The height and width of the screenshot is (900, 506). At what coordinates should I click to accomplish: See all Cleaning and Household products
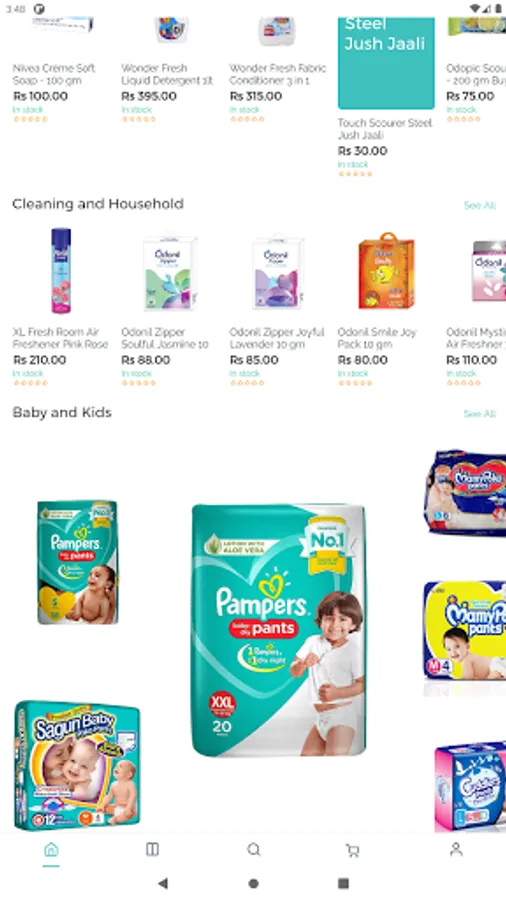click(480, 205)
